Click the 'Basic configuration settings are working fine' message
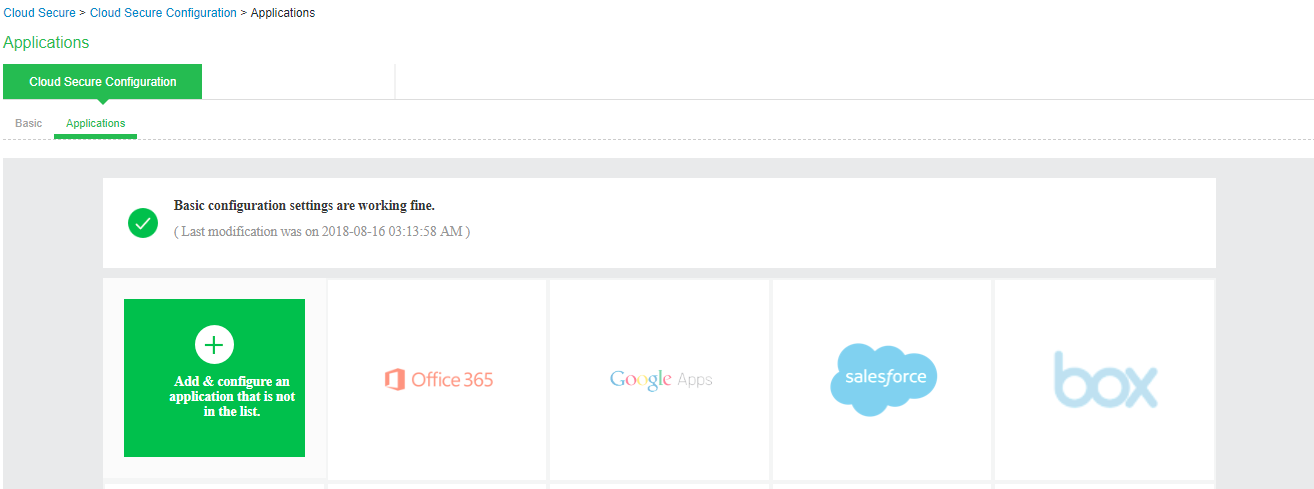1314x489 pixels. 304,206
